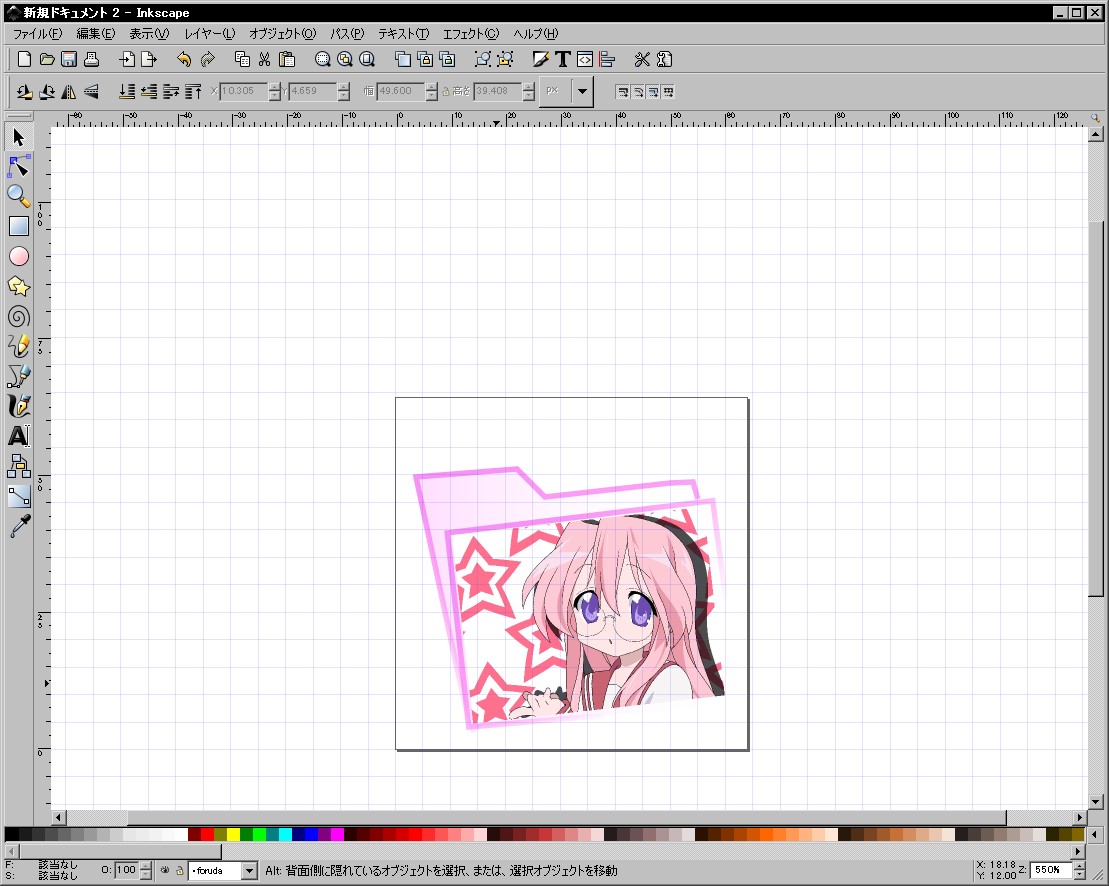
Task: Click the Export bitmap icon
Action: pyautogui.click(x=149, y=59)
